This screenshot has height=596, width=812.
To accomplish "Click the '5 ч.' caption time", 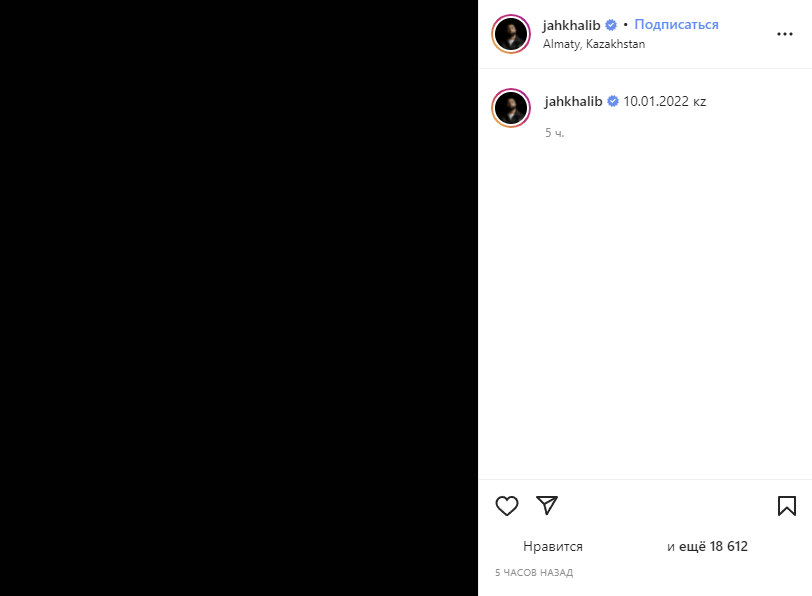I will pyautogui.click(x=554, y=133).
